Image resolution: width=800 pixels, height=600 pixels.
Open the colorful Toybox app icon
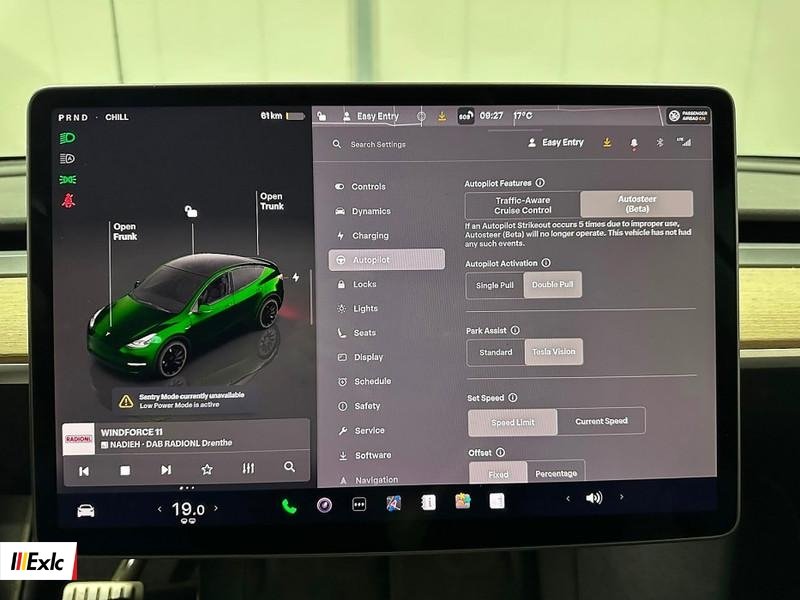[463, 502]
